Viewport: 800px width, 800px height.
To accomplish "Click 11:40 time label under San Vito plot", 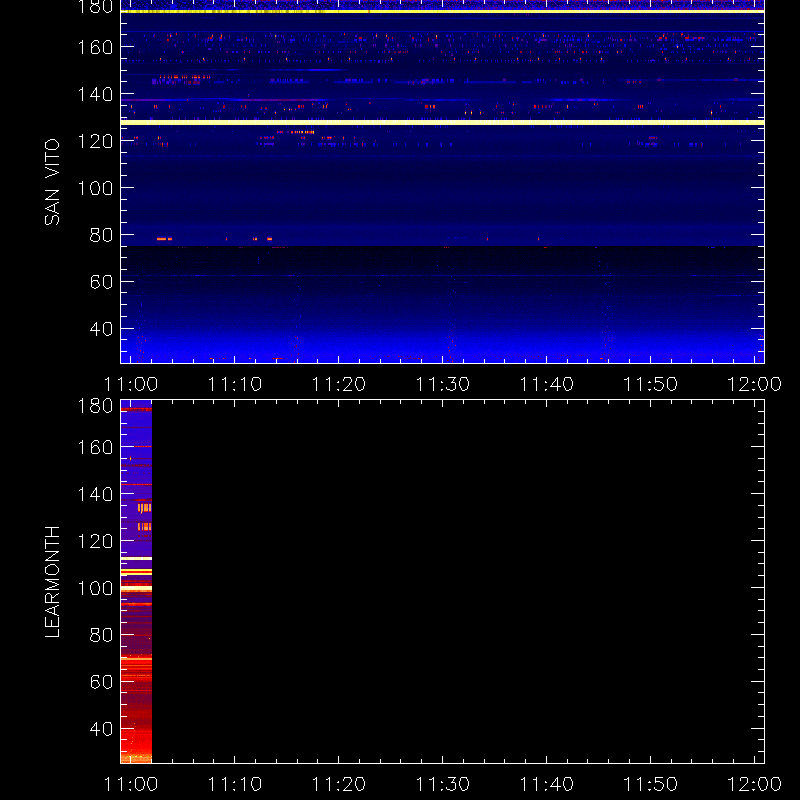I will (546, 384).
